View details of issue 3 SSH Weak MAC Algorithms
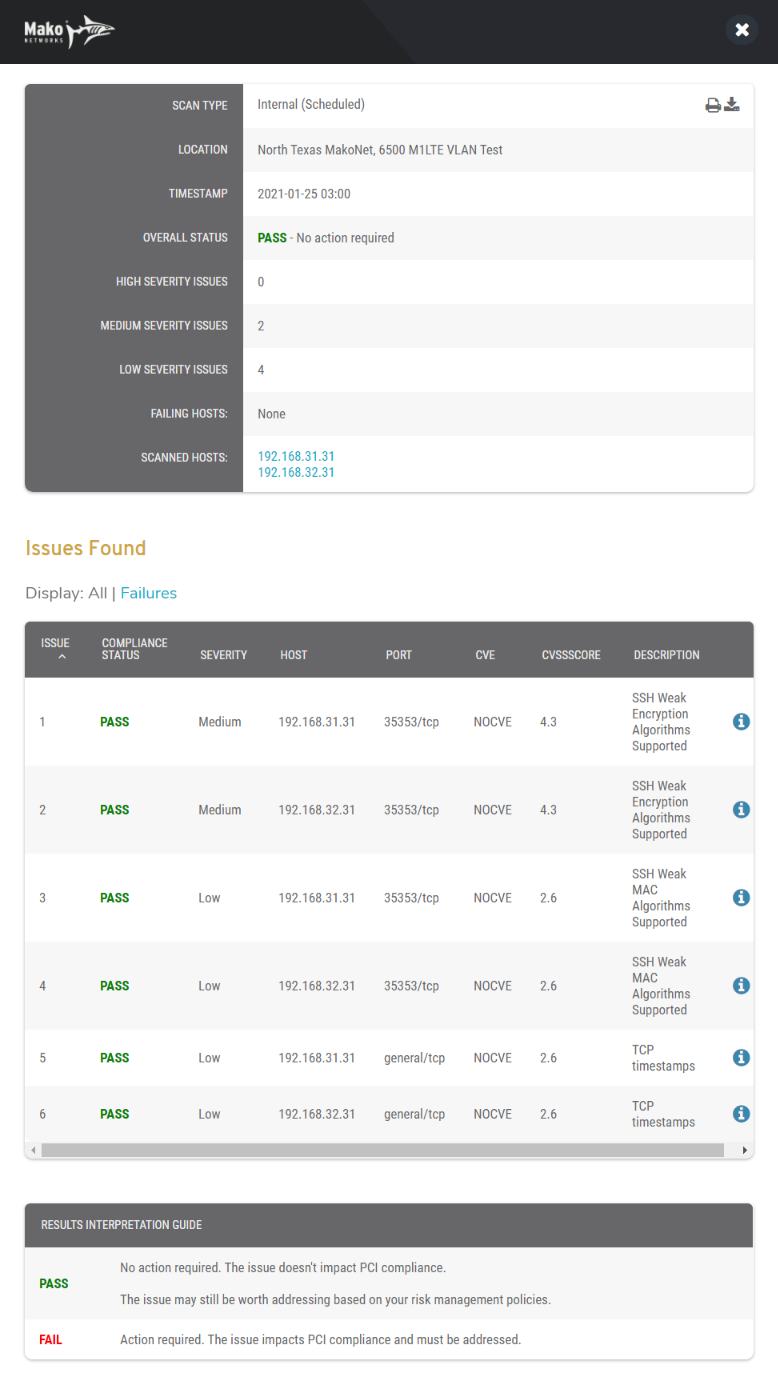 [x=740, y=897]
